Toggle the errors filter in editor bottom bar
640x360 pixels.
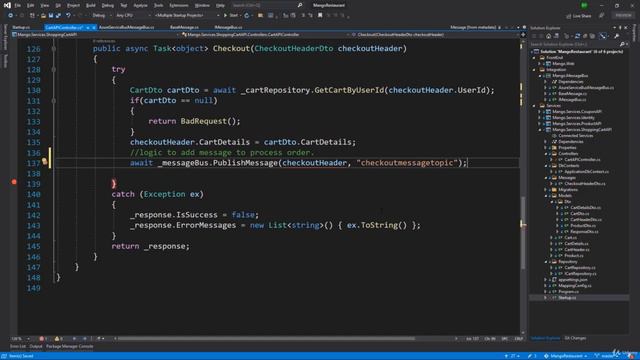42,338
